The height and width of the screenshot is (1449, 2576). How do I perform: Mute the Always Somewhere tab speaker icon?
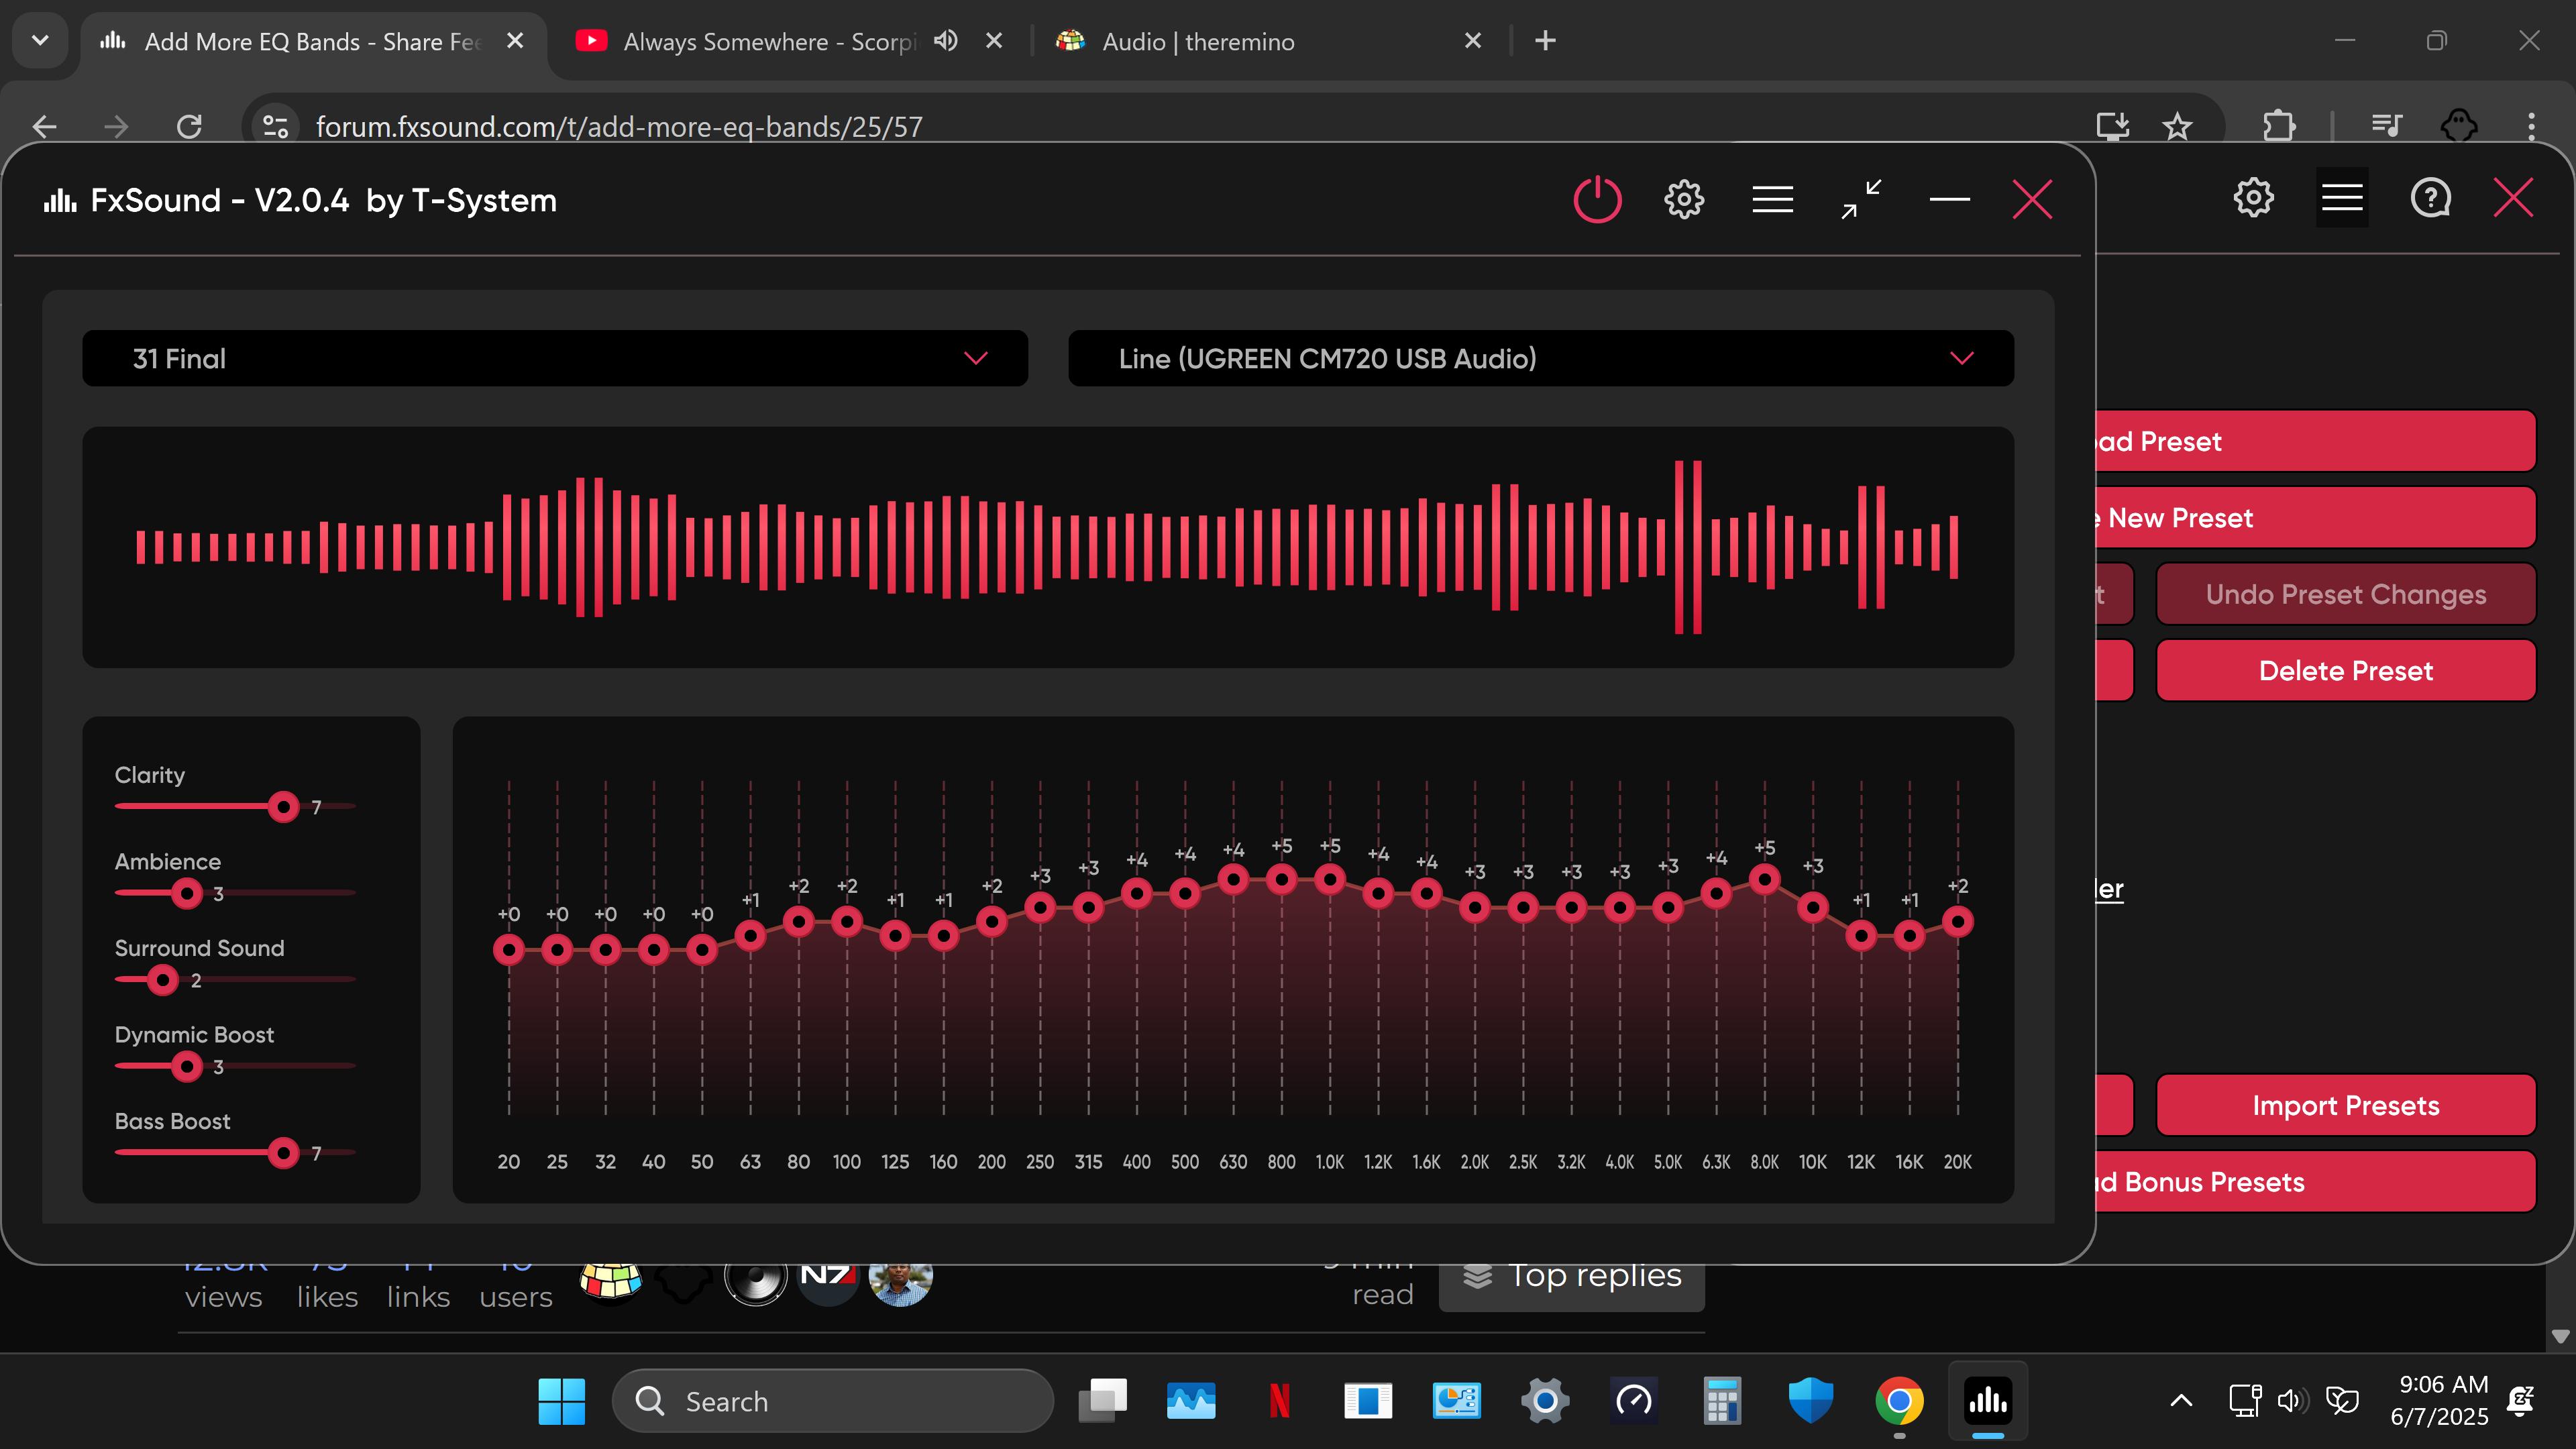pyautogui.click(x=945, y=41)
